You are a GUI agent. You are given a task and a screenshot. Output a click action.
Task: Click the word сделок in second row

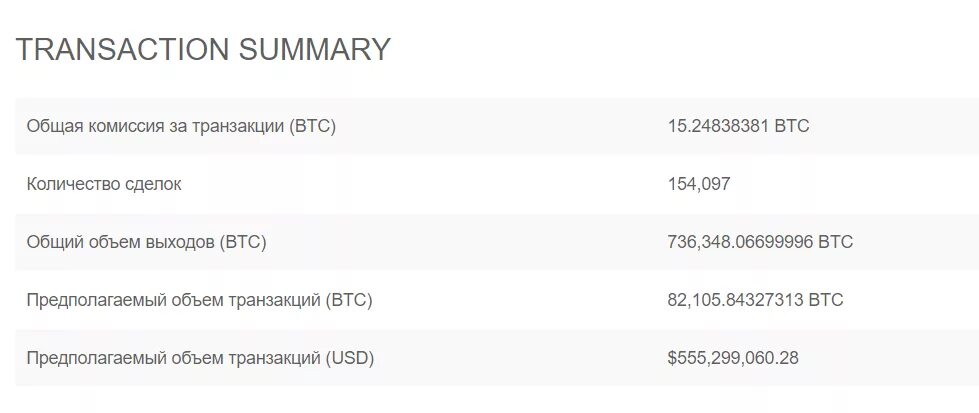pos(152,185)
